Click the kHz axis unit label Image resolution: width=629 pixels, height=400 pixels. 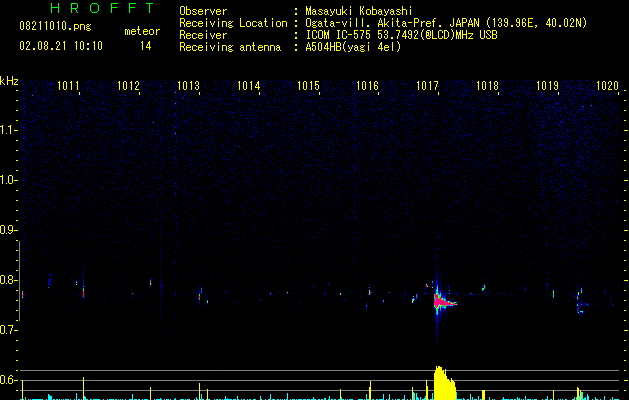pos(9,81)
